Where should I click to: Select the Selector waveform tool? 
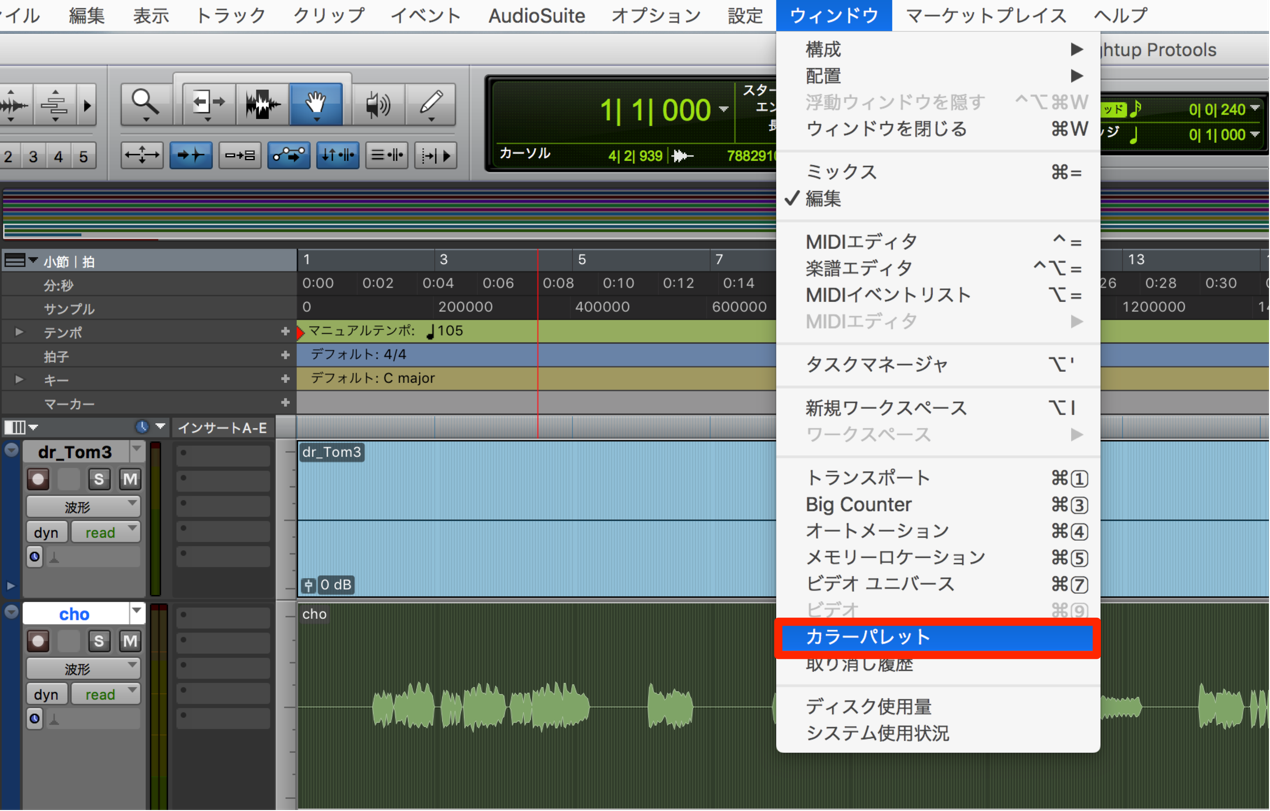coord(263,104)
